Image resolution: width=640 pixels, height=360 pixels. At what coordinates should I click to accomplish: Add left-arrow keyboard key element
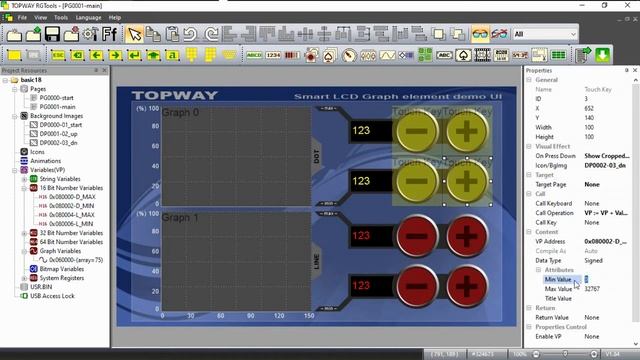pos(96,55)
